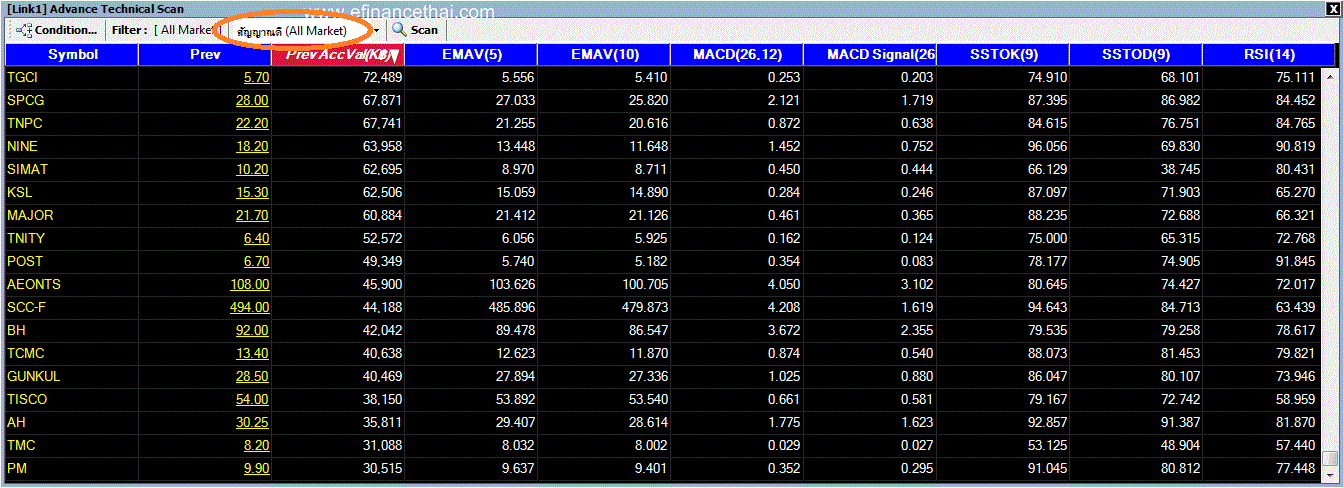This screenshot has height=488, width=1344.
Task: Select the GUNKUL symbol
Action: 34,376
